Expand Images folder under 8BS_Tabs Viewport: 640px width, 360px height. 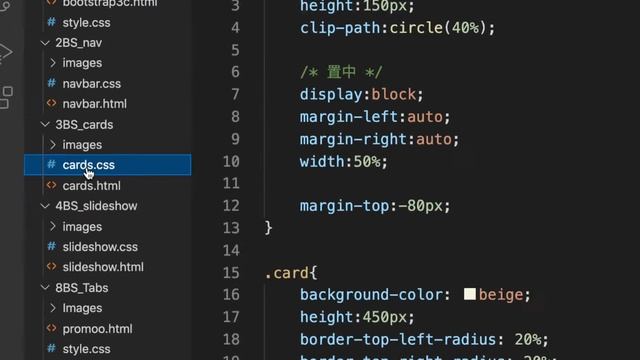pyautogui.click(x=52, y=308)
